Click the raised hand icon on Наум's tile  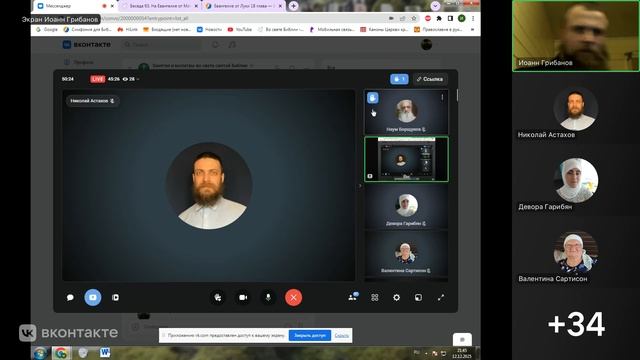[372, 98]
